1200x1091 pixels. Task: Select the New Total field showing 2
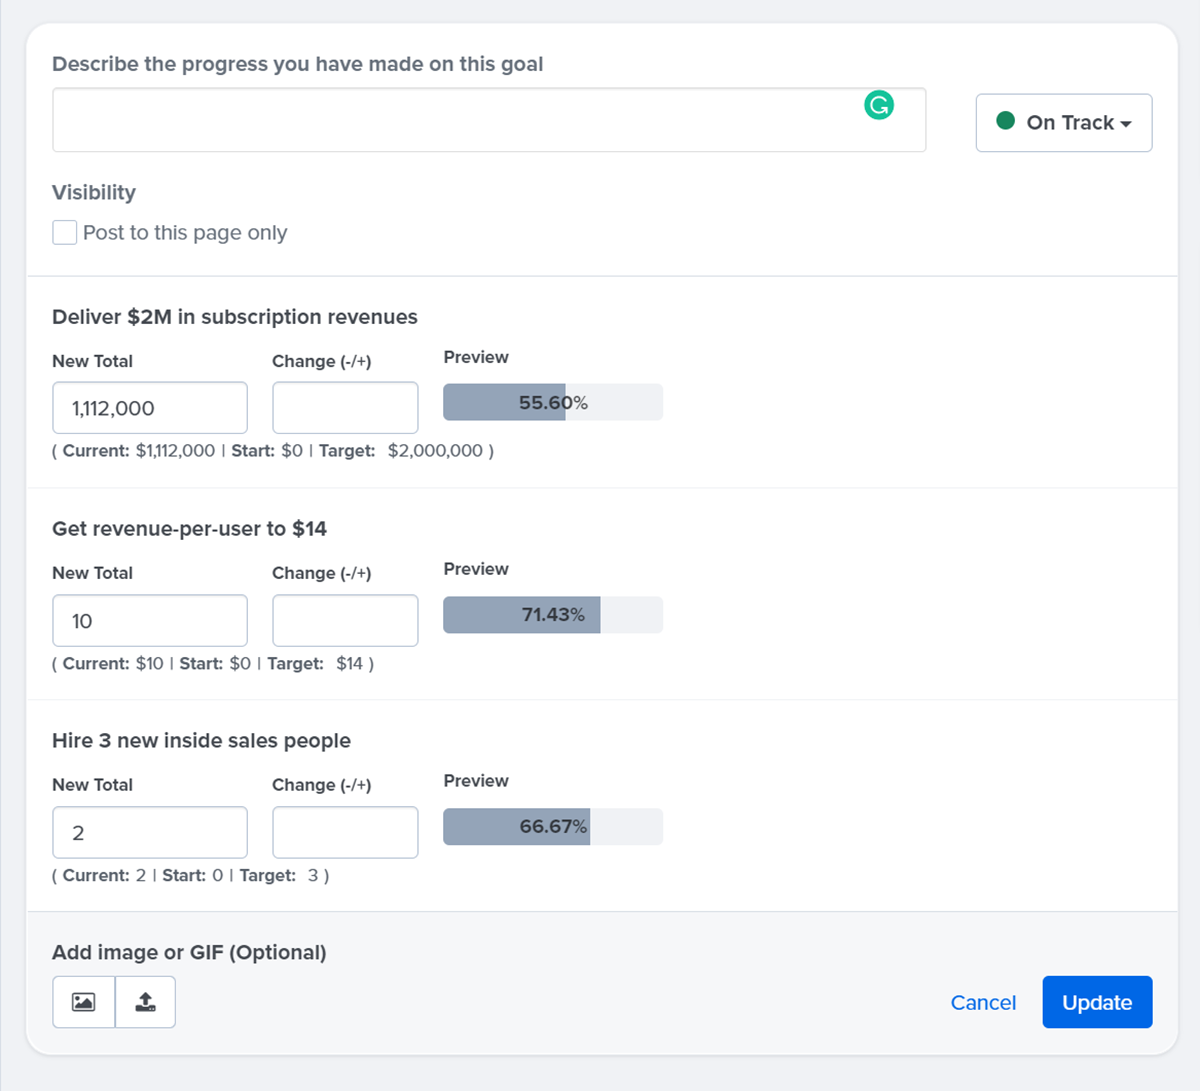[x=149, y=832]
